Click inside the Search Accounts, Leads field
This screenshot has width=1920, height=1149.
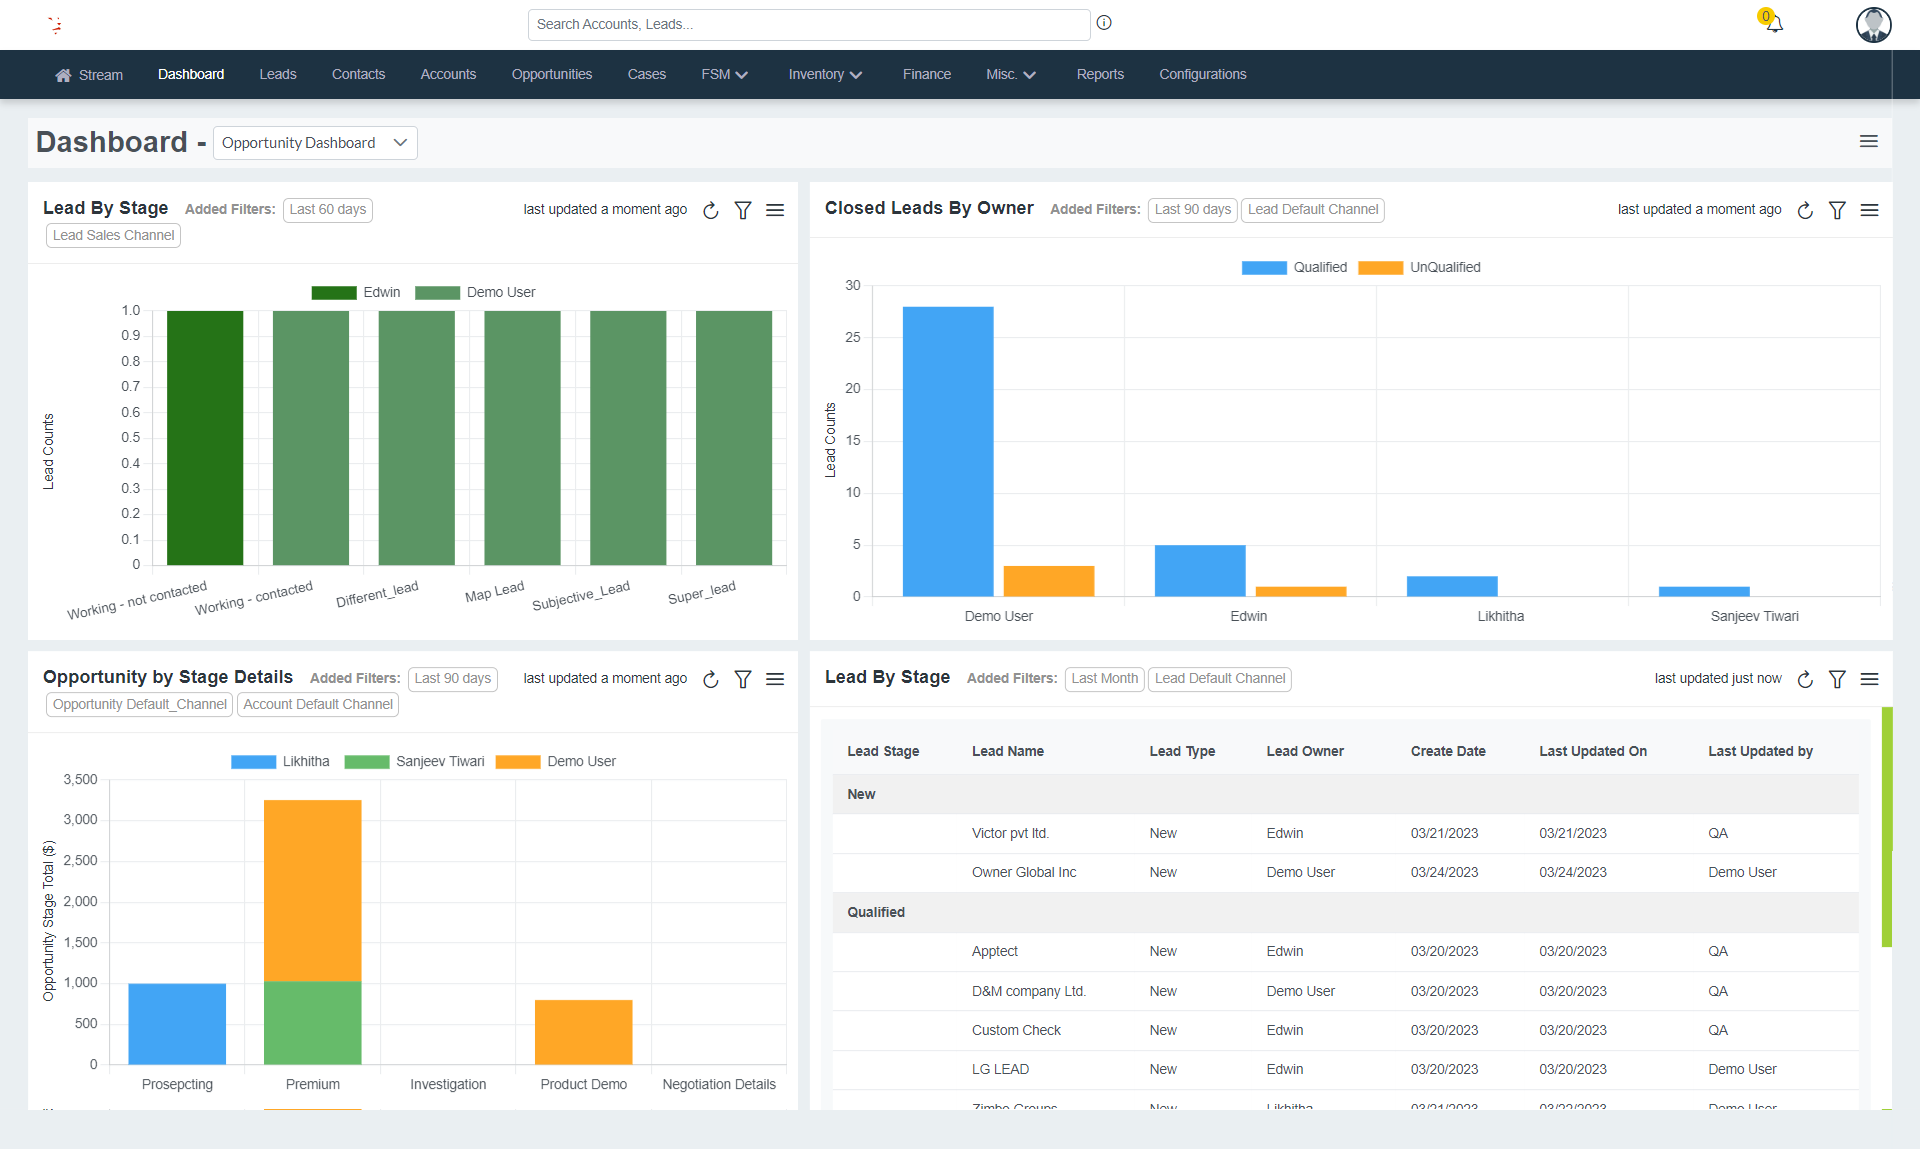click(x=808, y=24)
